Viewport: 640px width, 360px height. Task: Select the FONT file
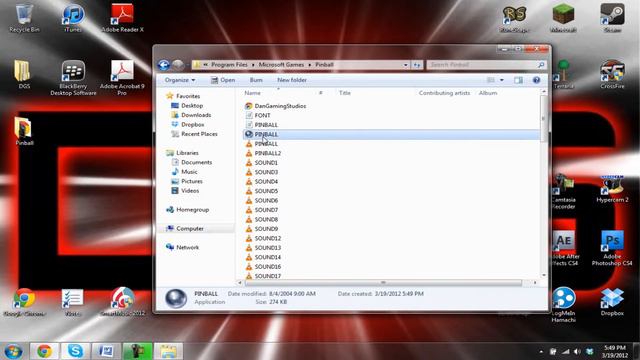(x=262, y=116)
